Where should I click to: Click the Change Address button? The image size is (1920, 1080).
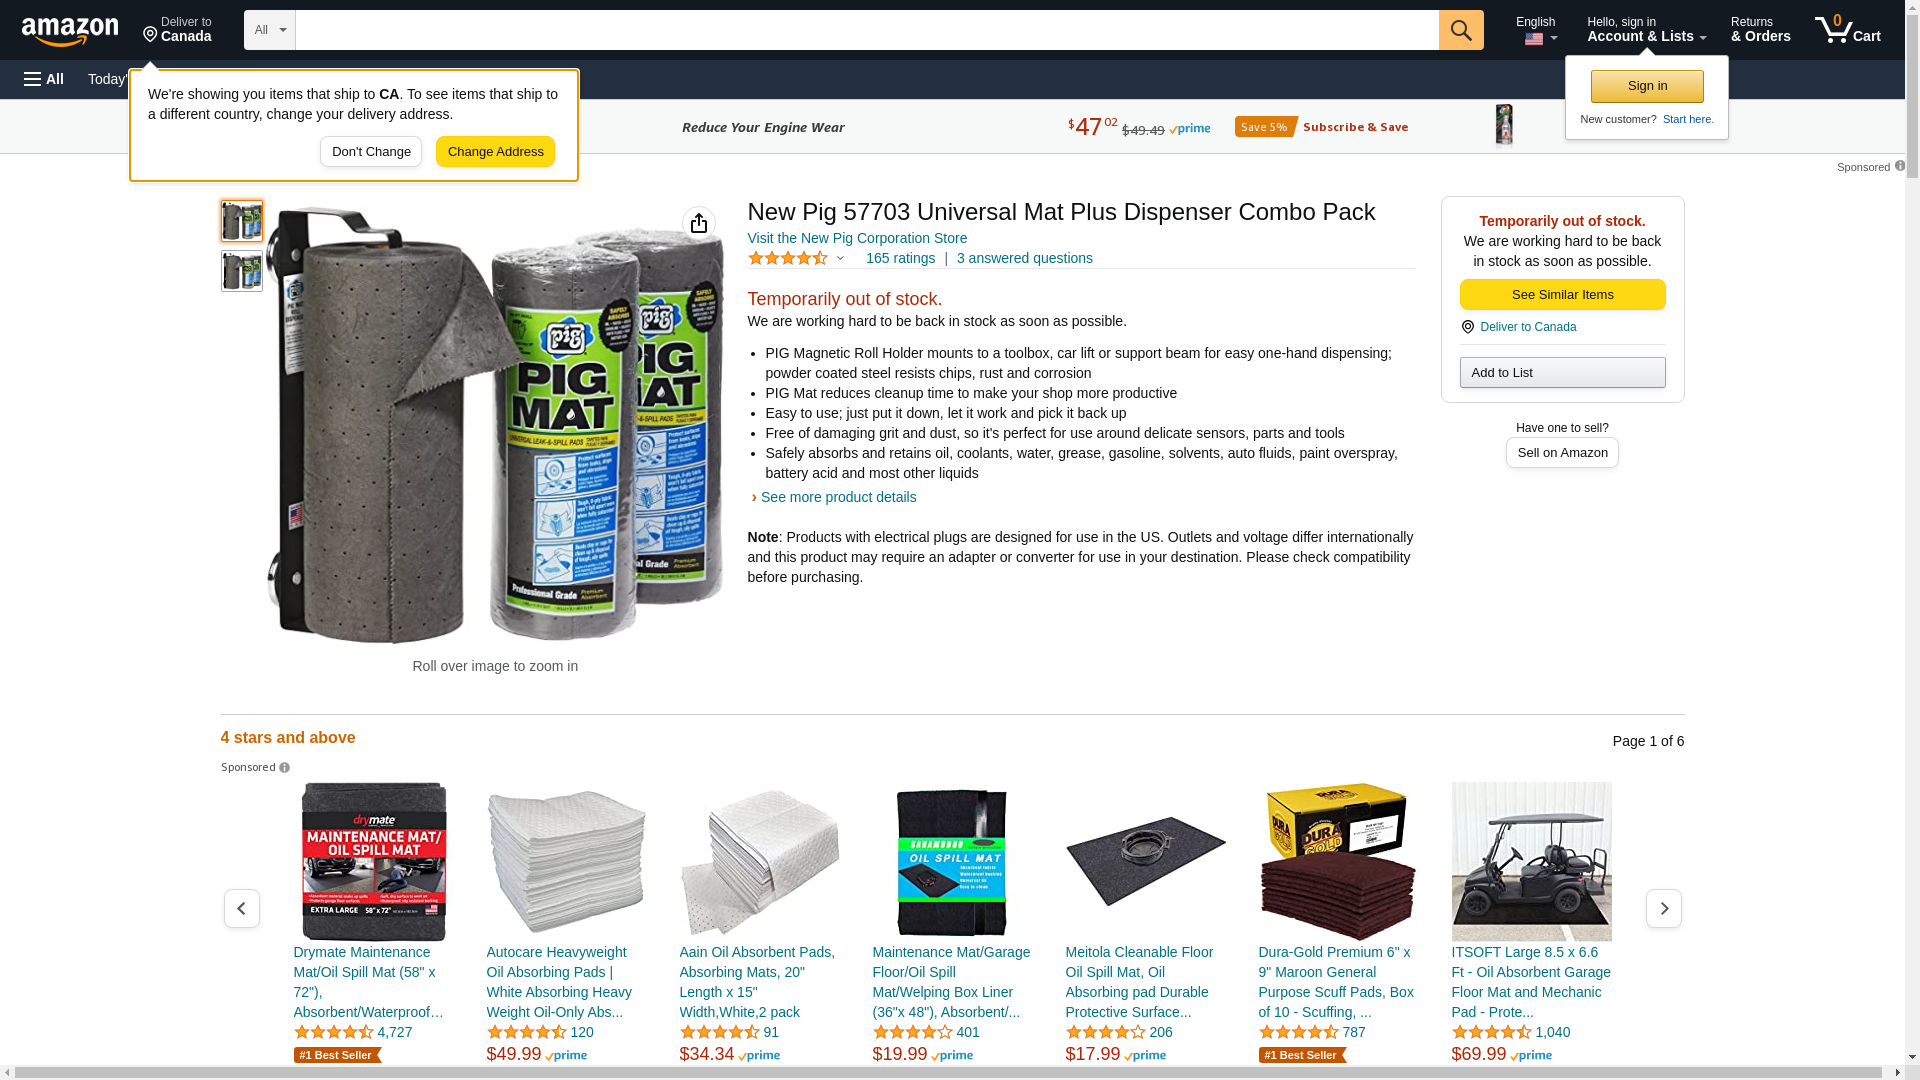click(x=495, y=152)
